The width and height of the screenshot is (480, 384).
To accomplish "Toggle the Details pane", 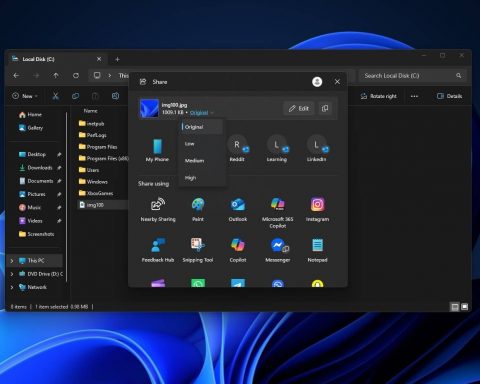I will [x=449, y=96].
